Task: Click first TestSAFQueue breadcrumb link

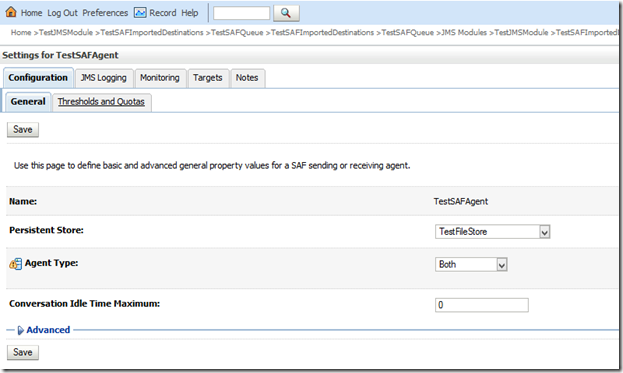Action: click(x=237, y=33)
